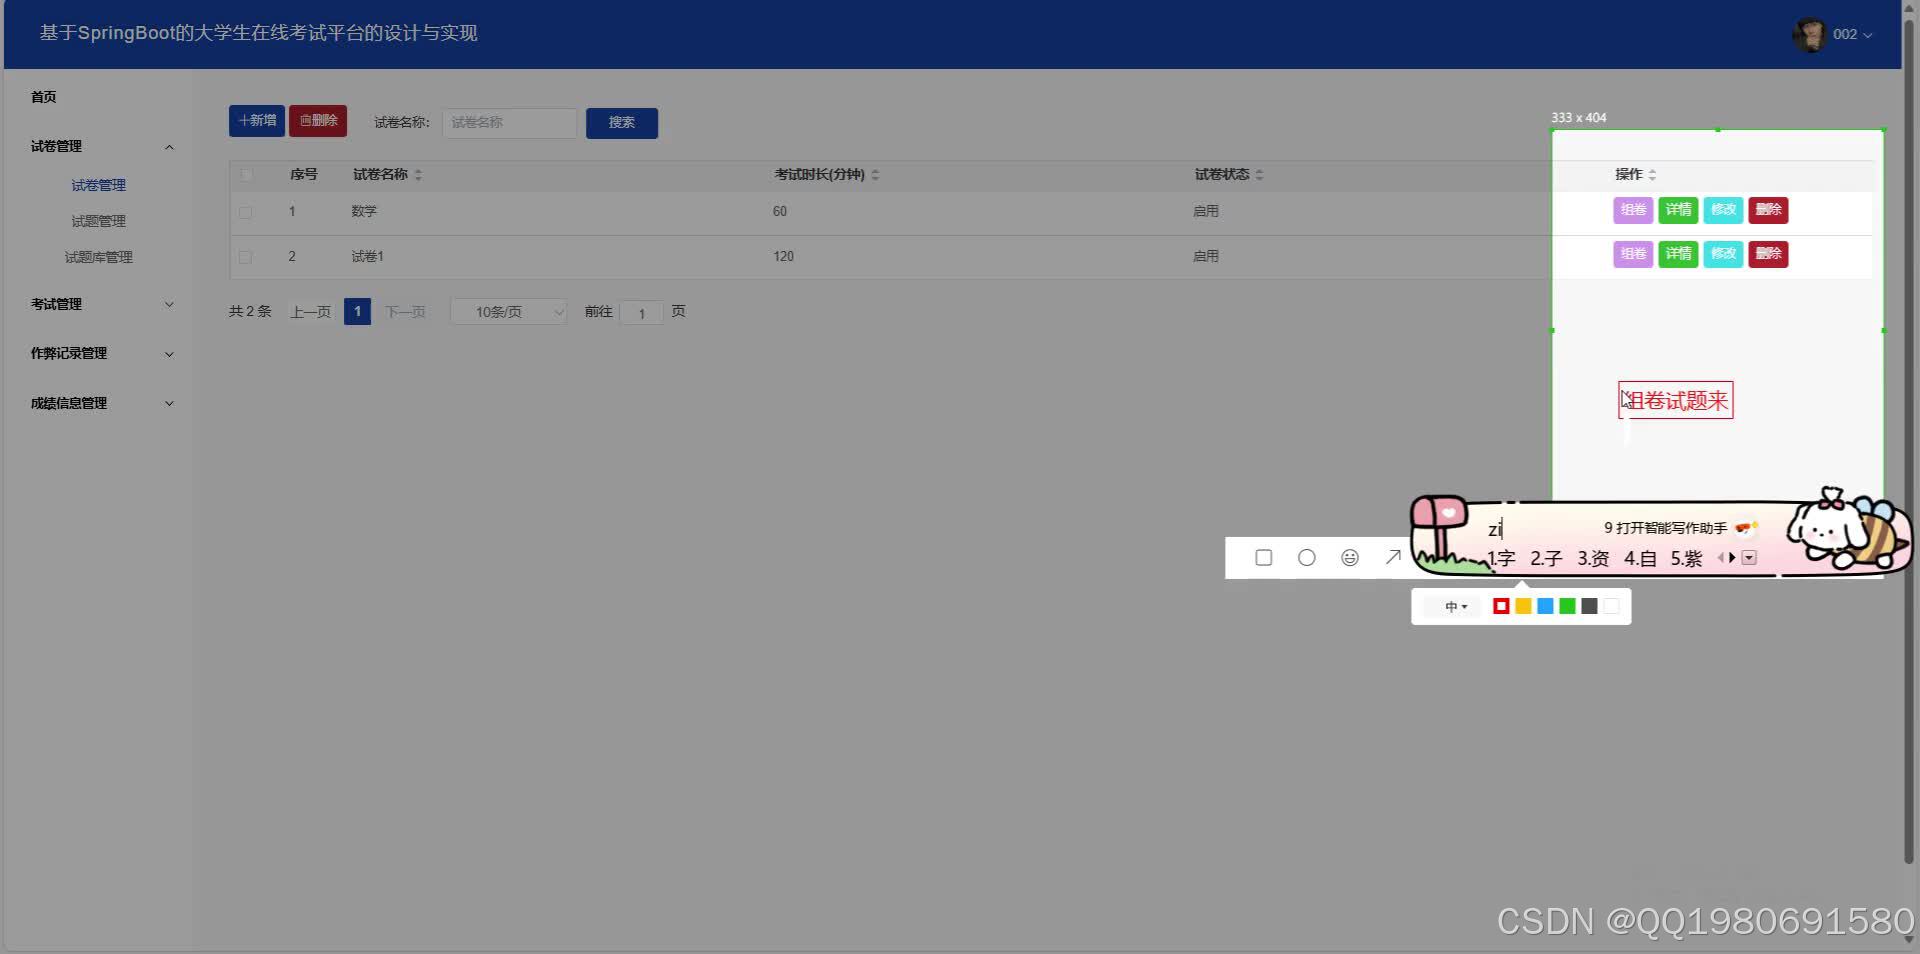The width and height of the screenshot is (1920, 954).
Task: Click the 上一页 previous page button
Action: click(x=310, y=312)
